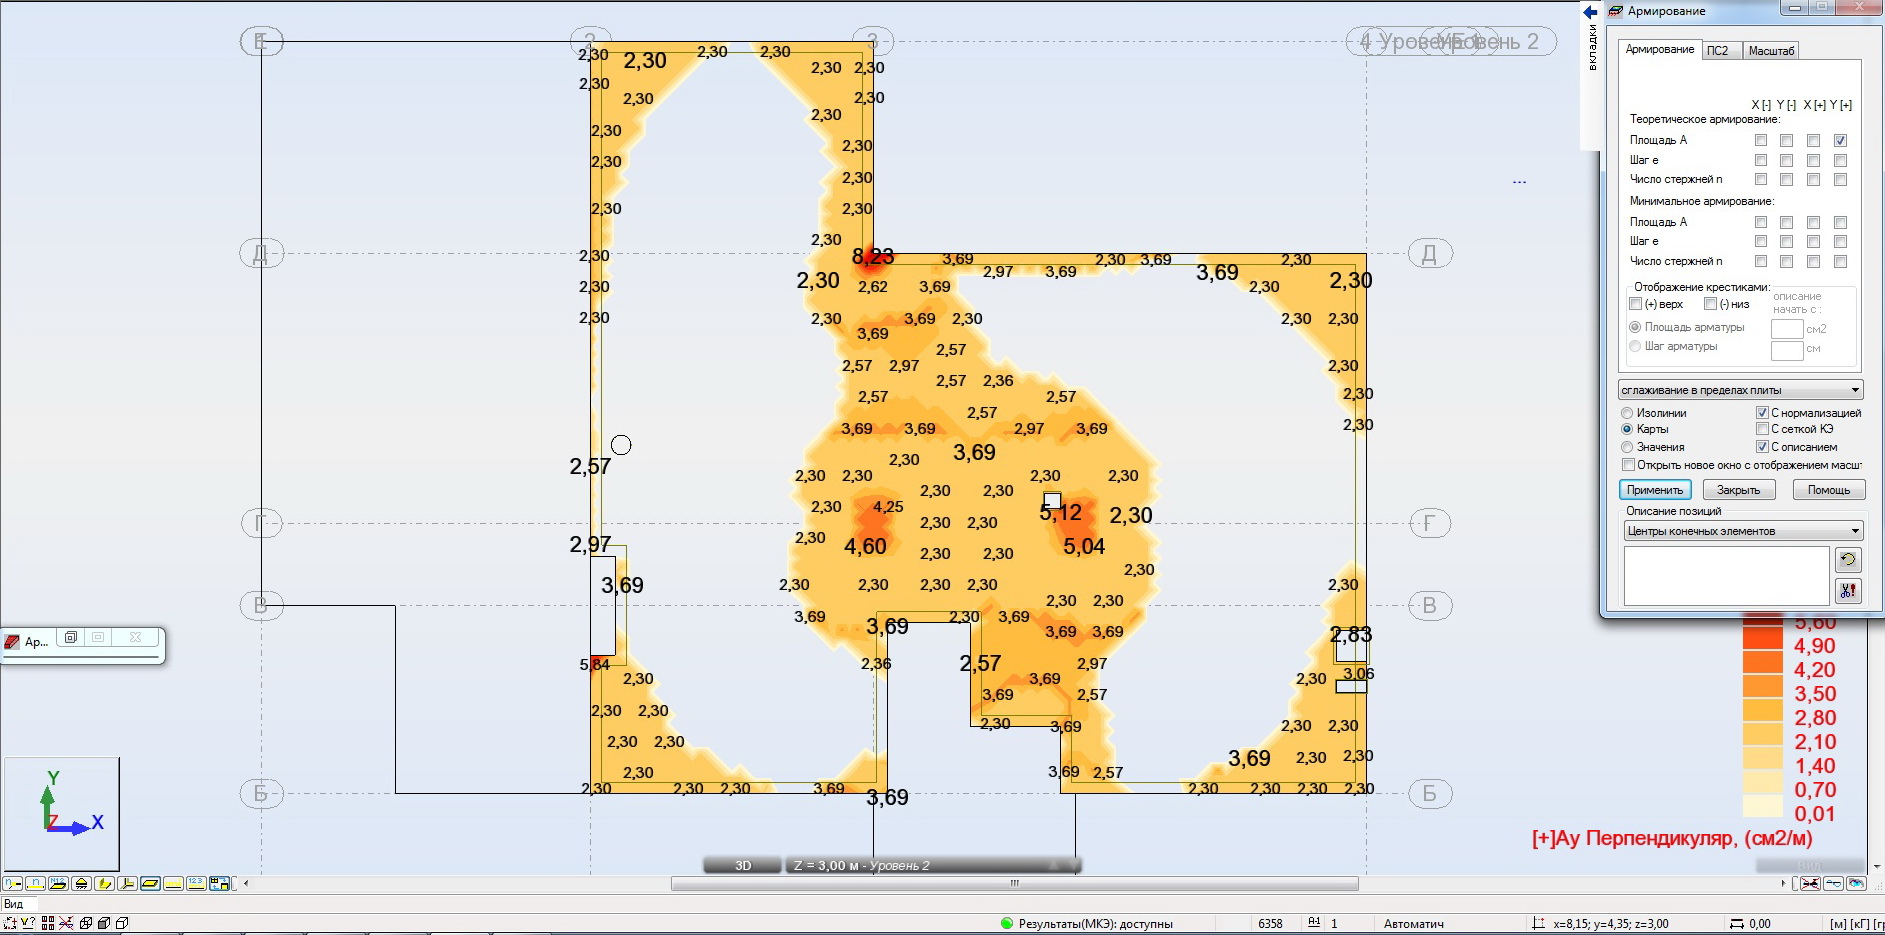Click the crossed-out red and blue lines icon
Viewport: 1885px width, 935px height.
pyautogui.click(x=66, y=923)
